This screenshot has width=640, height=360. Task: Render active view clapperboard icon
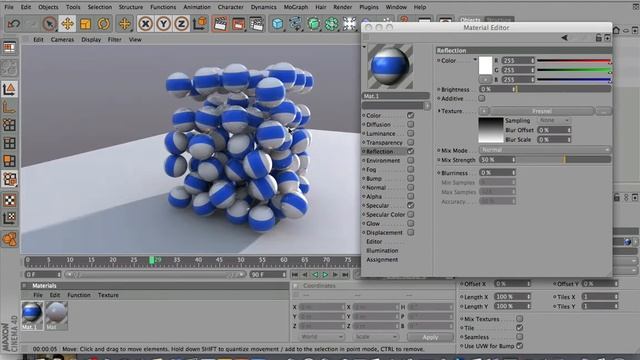coord(220,24)
